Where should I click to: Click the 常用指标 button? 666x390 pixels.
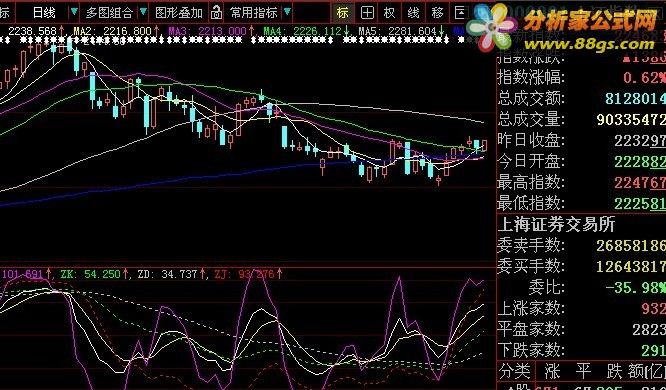254,13
